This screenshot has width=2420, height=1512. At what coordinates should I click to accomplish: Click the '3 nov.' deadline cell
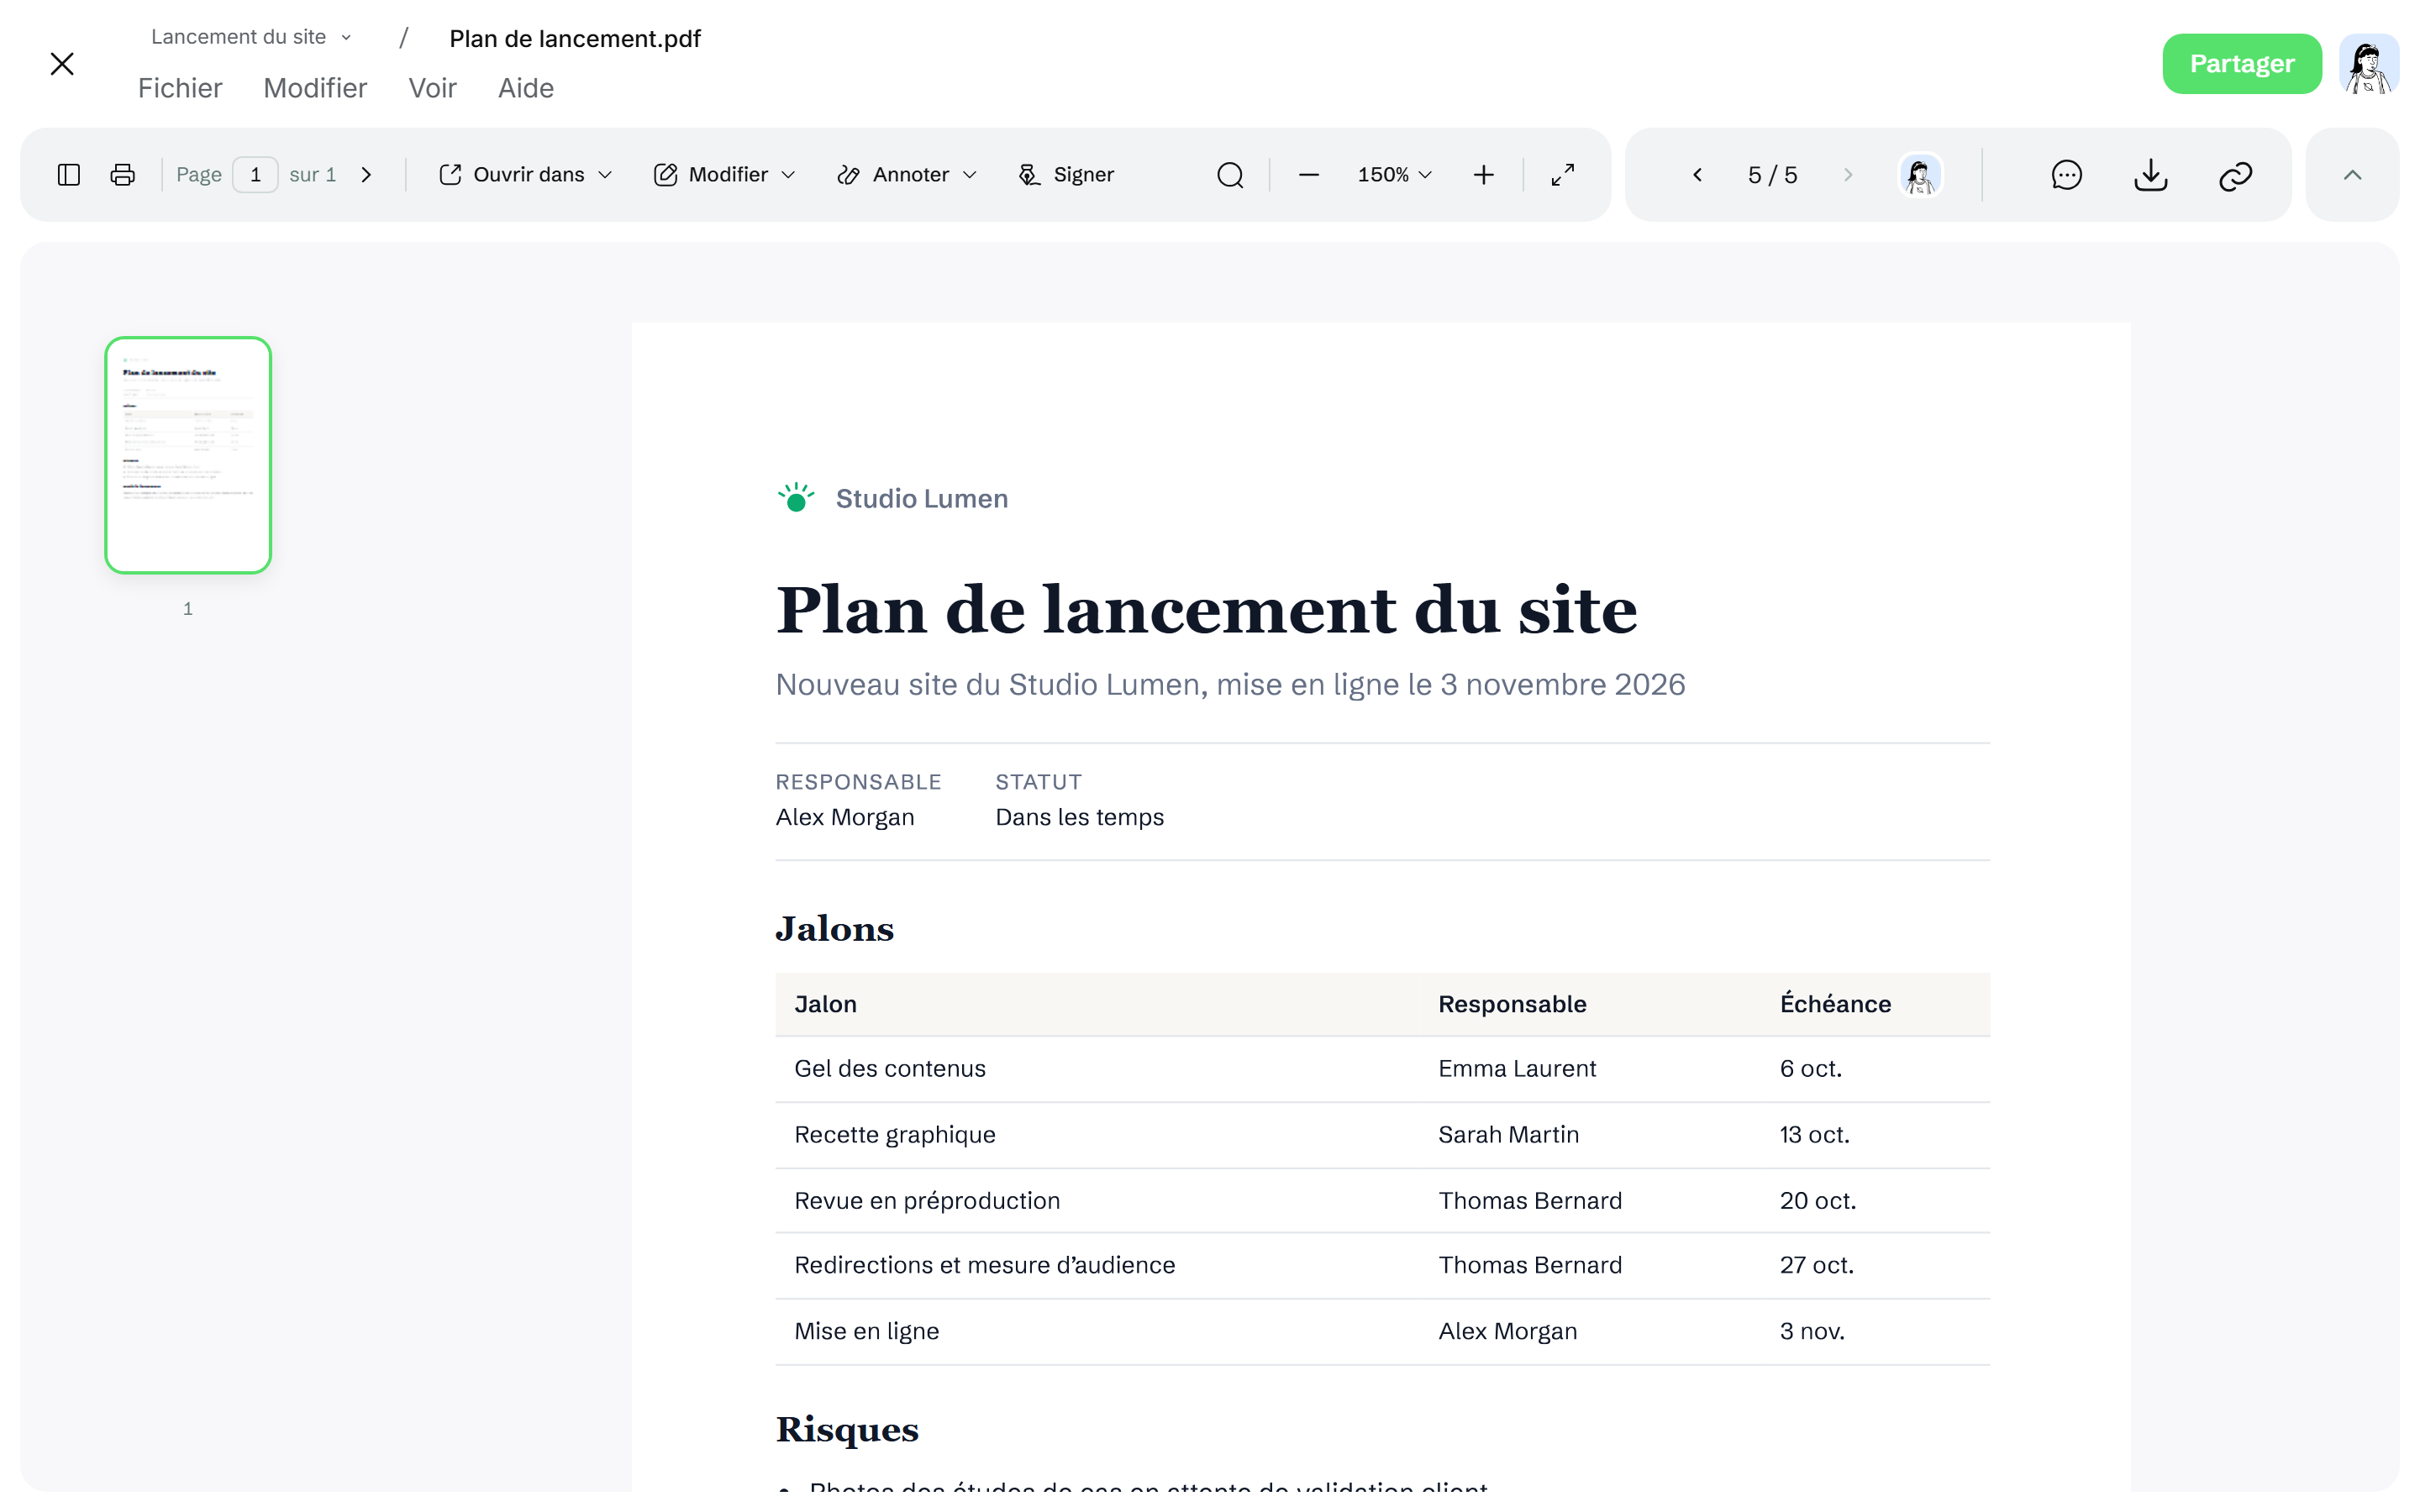pos(1811,1331)
